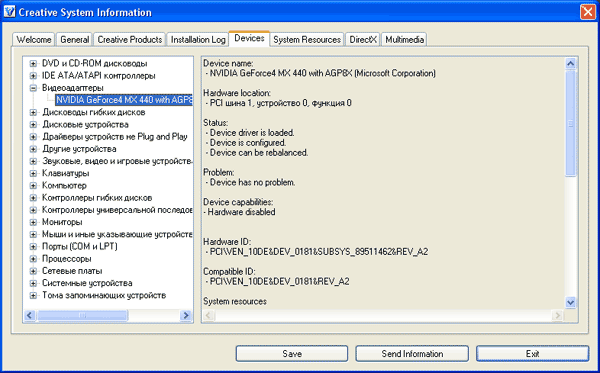
Task: Expand the Клавиатуры node
Action: [x=33, y=173]
